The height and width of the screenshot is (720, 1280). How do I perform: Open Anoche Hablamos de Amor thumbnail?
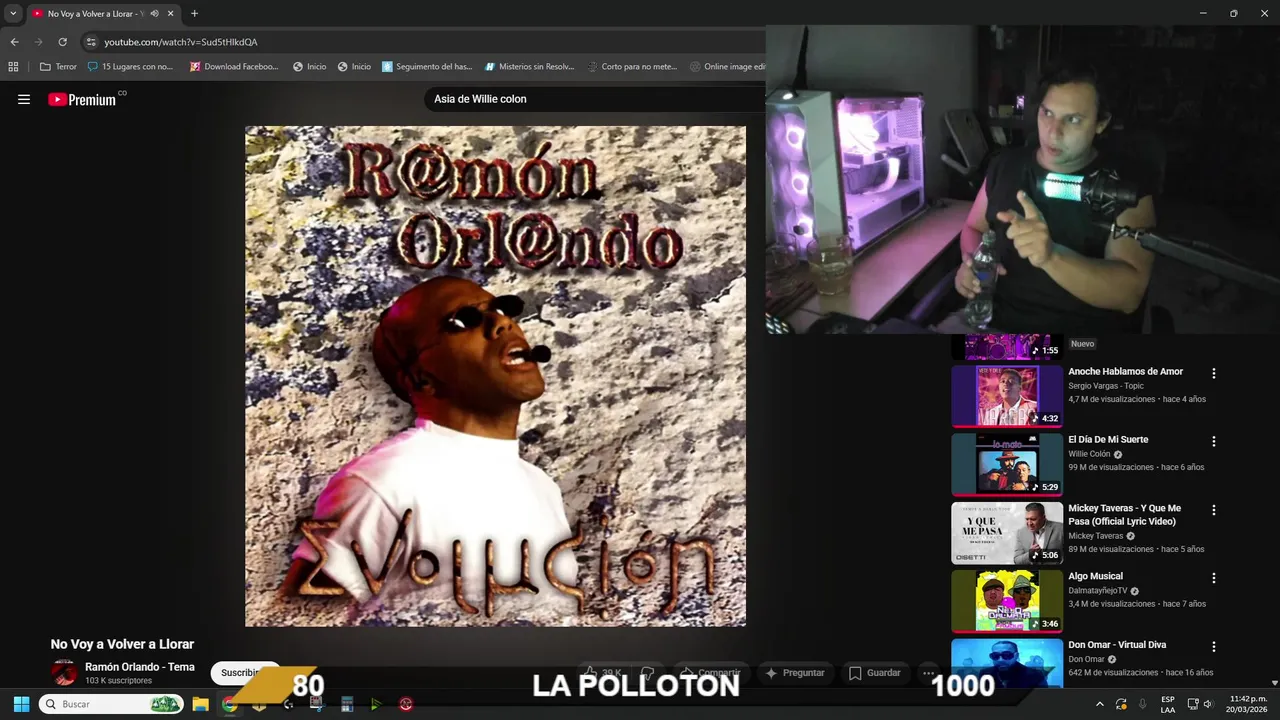[x=1007, y=396]
